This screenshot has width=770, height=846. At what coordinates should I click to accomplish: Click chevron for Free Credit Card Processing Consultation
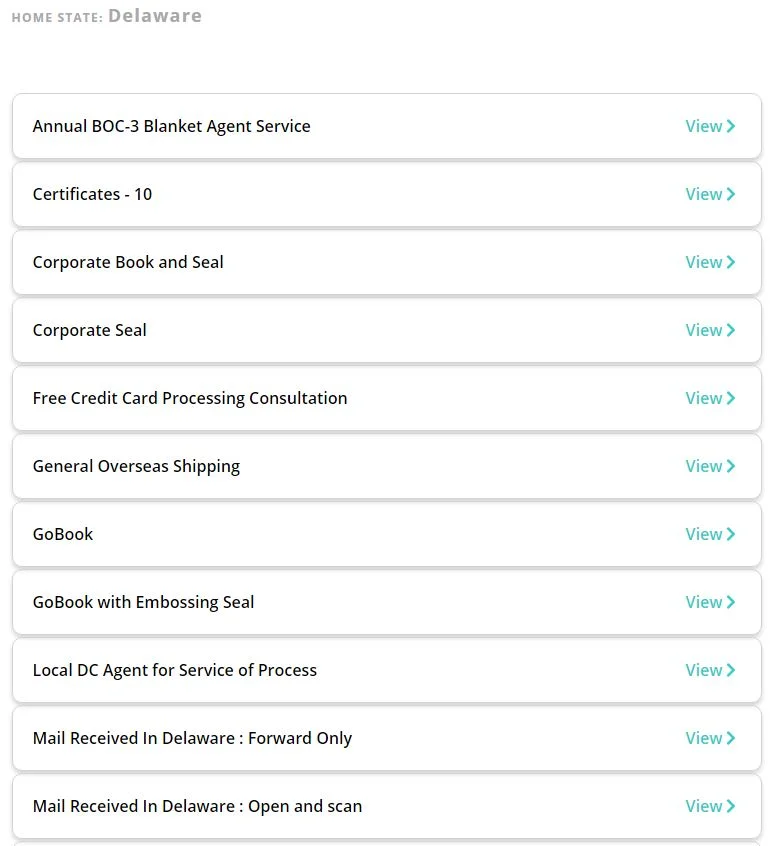(732, 398)
